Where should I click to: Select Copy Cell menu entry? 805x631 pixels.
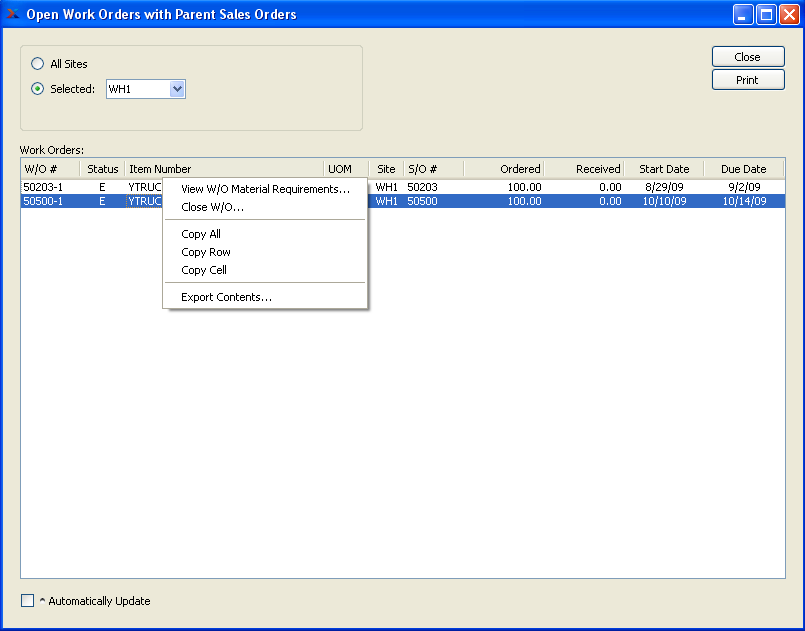click(x=204, y=270)
